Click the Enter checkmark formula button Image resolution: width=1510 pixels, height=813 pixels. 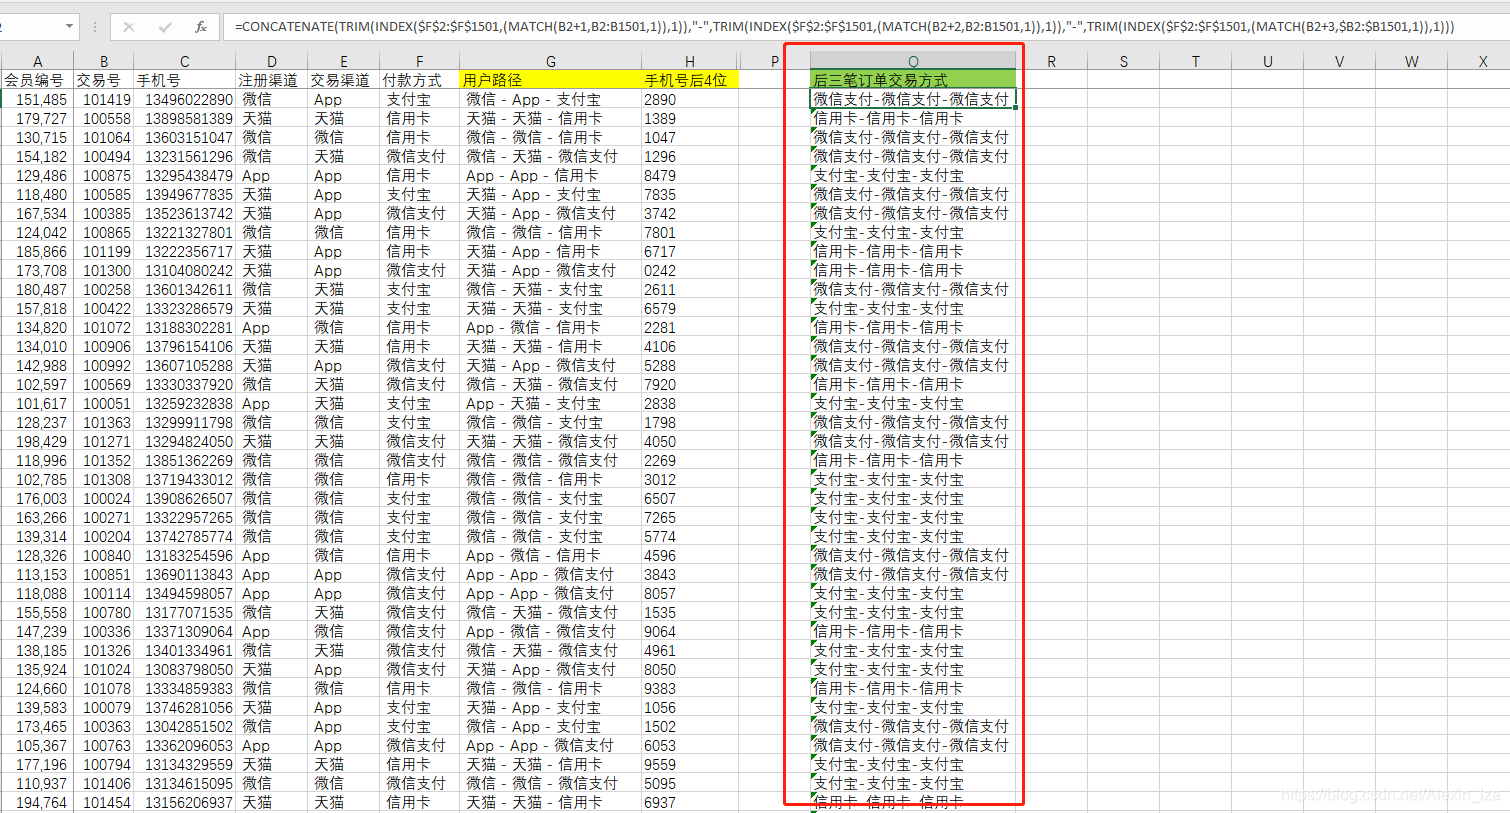coord(165,27)
